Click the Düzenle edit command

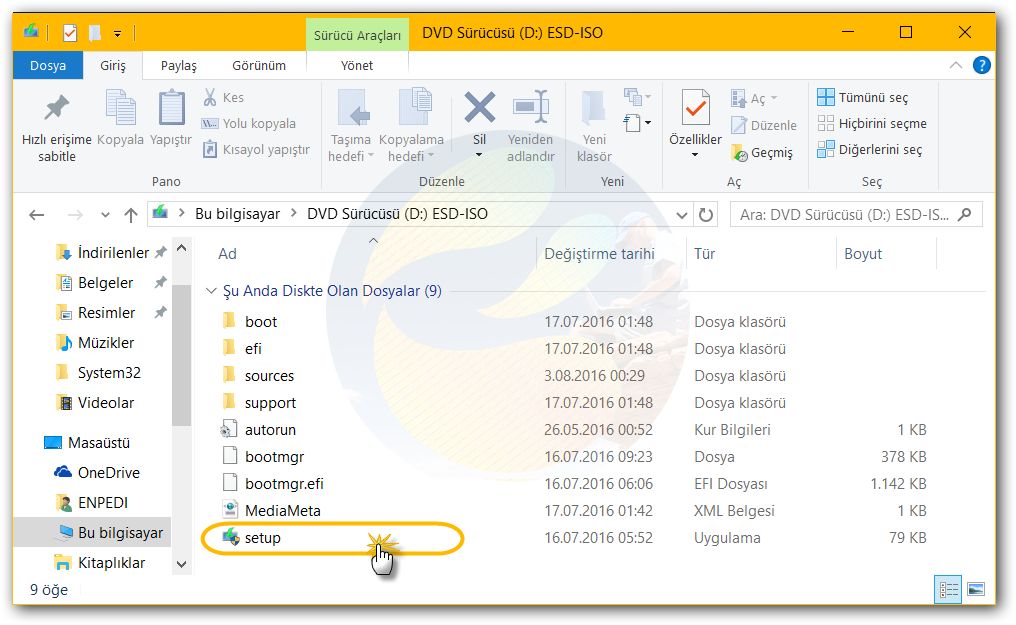tap(764, 125)
